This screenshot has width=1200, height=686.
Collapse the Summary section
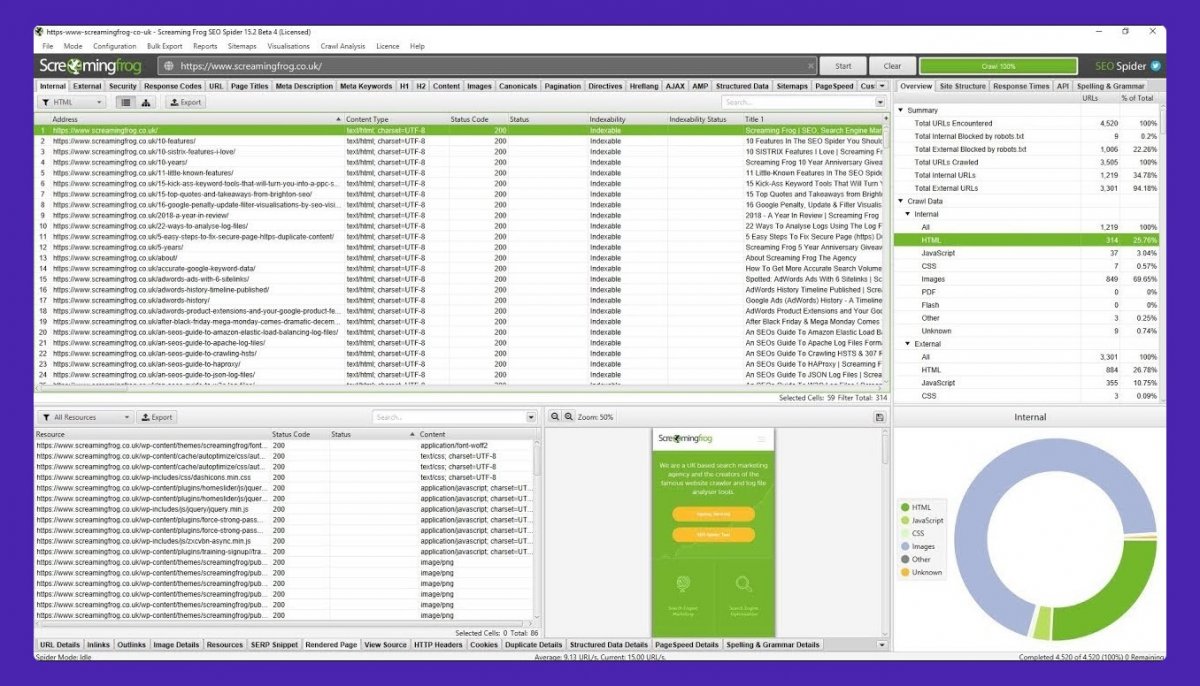click(900, 110)
